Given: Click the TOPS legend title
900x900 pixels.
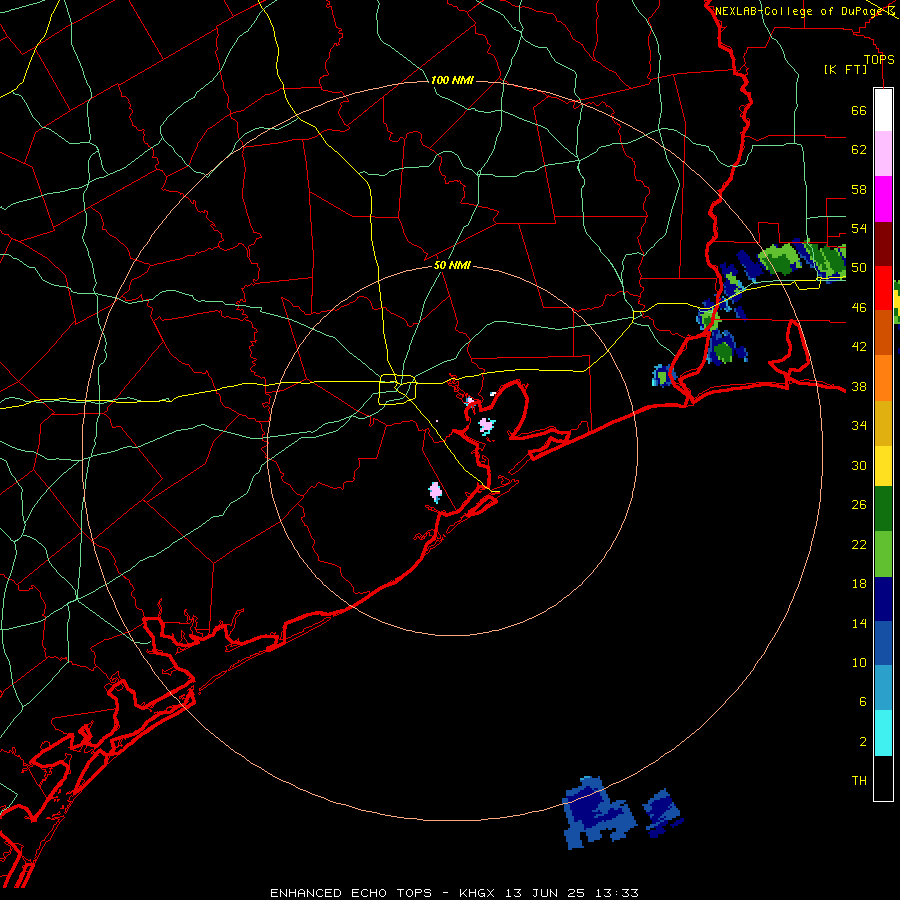Looking at the screenshot, I should point(879,60).
